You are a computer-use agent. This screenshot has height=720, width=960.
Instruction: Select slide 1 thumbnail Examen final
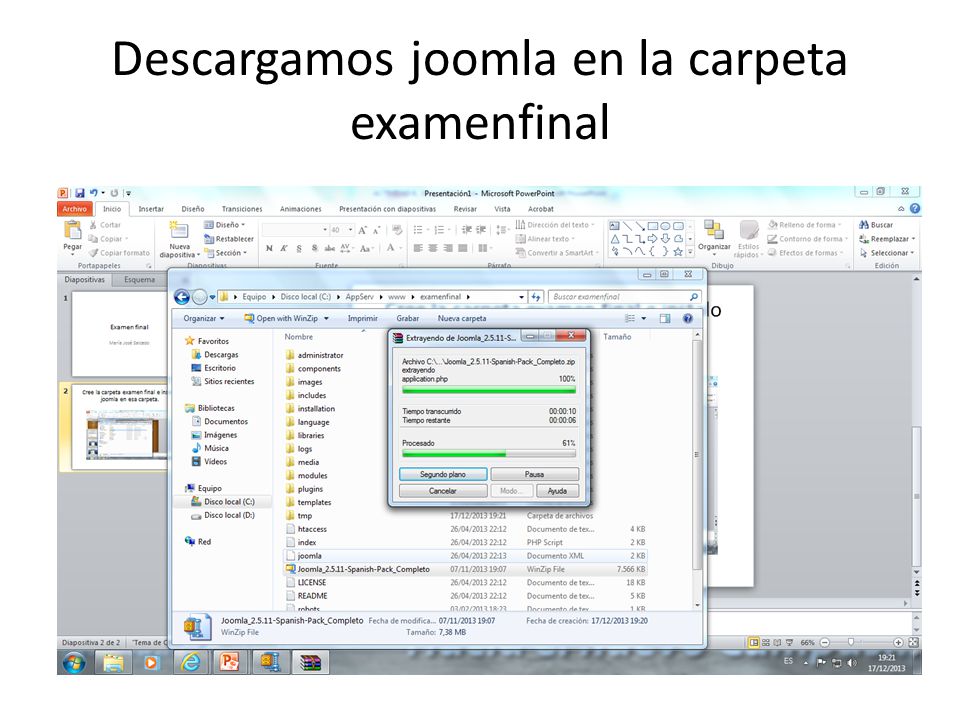click(120, 334)
